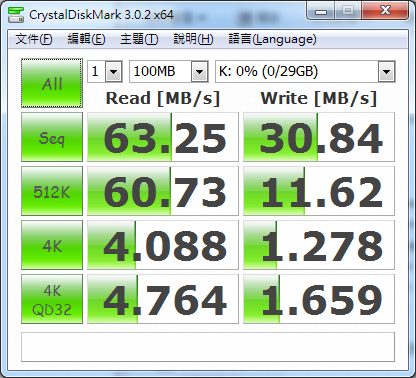Start the 4K QD32 benchmark test
This screenshot has height=378, width=416.
tap(52, 299)
